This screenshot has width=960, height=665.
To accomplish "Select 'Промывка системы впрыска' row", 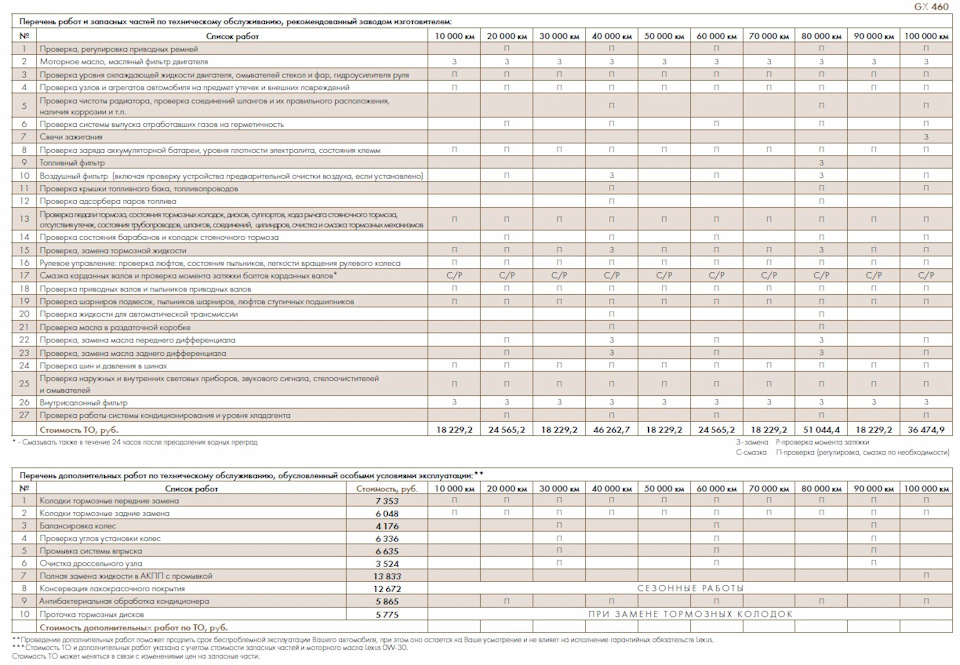I will pos(482,550).
